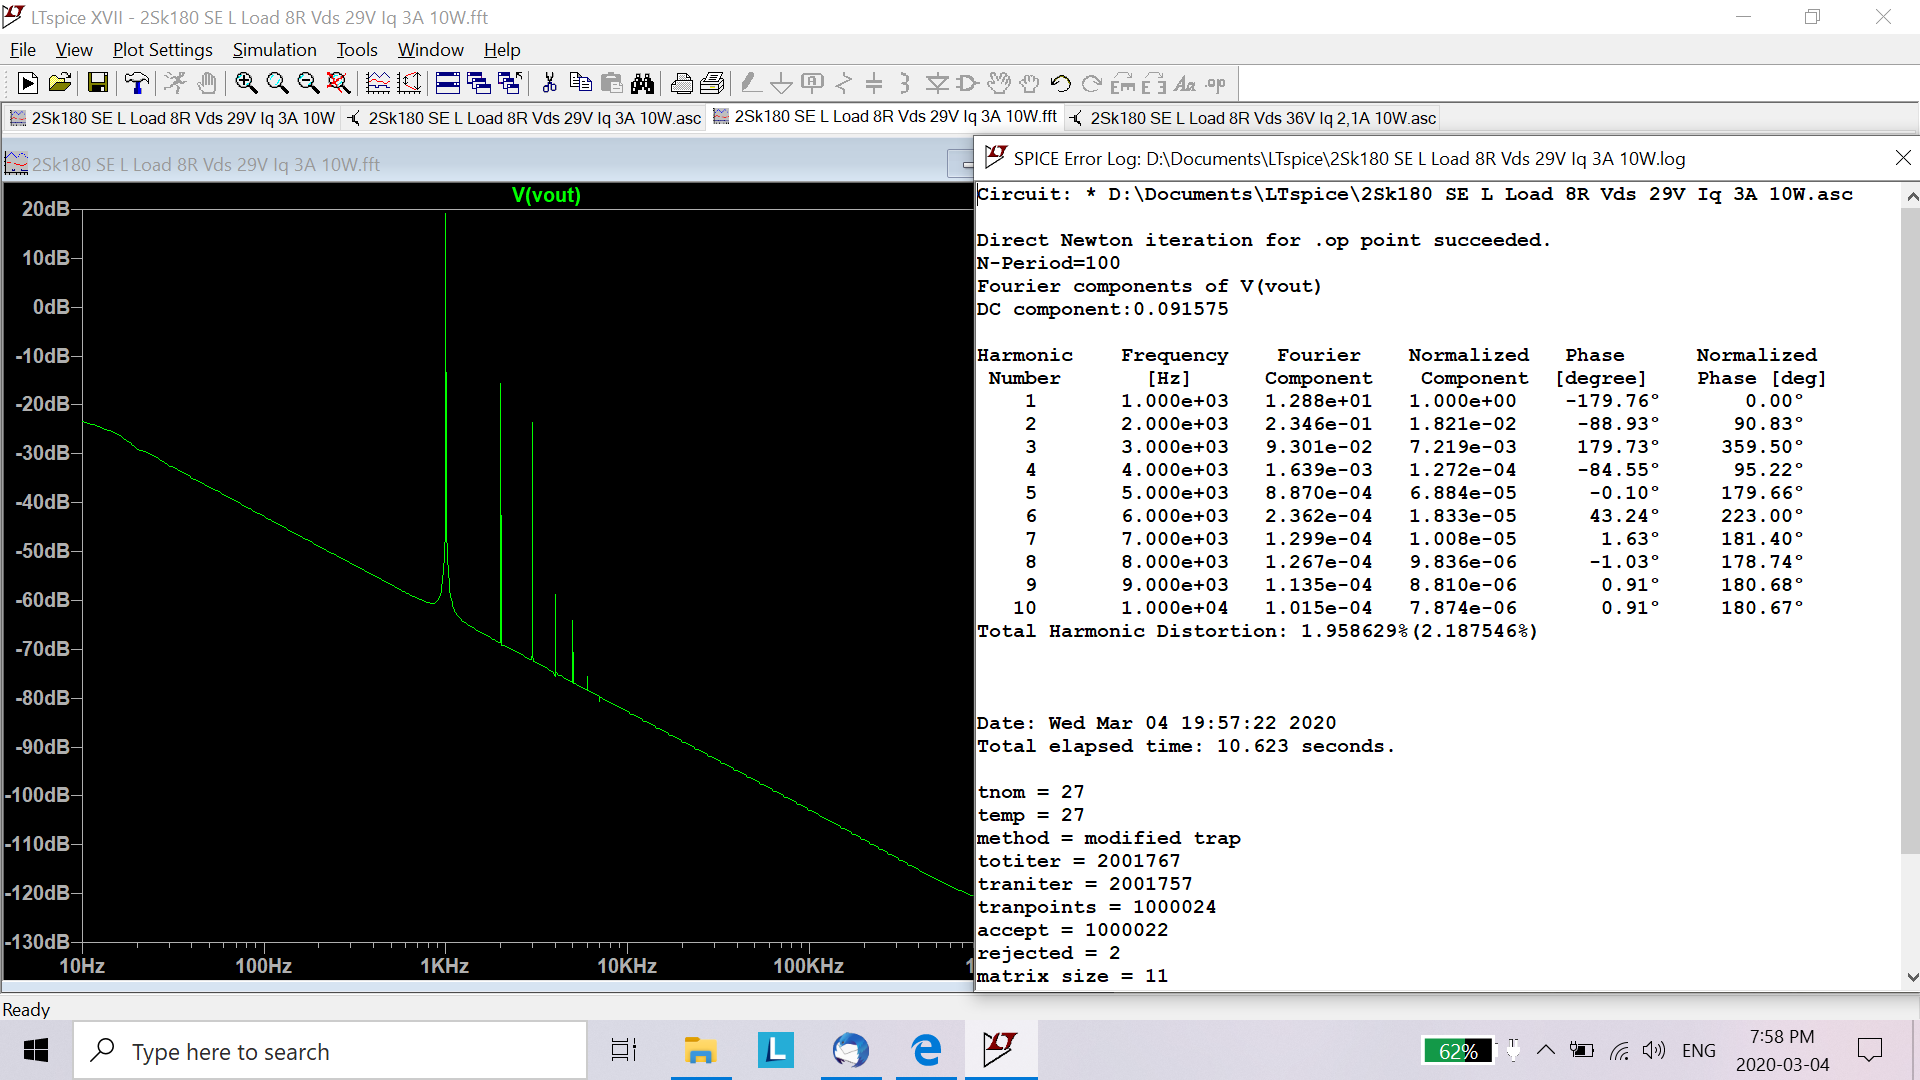Screen dimensions: 1920x1080
Task: Open the File menu
Action: tap(22, 50)
